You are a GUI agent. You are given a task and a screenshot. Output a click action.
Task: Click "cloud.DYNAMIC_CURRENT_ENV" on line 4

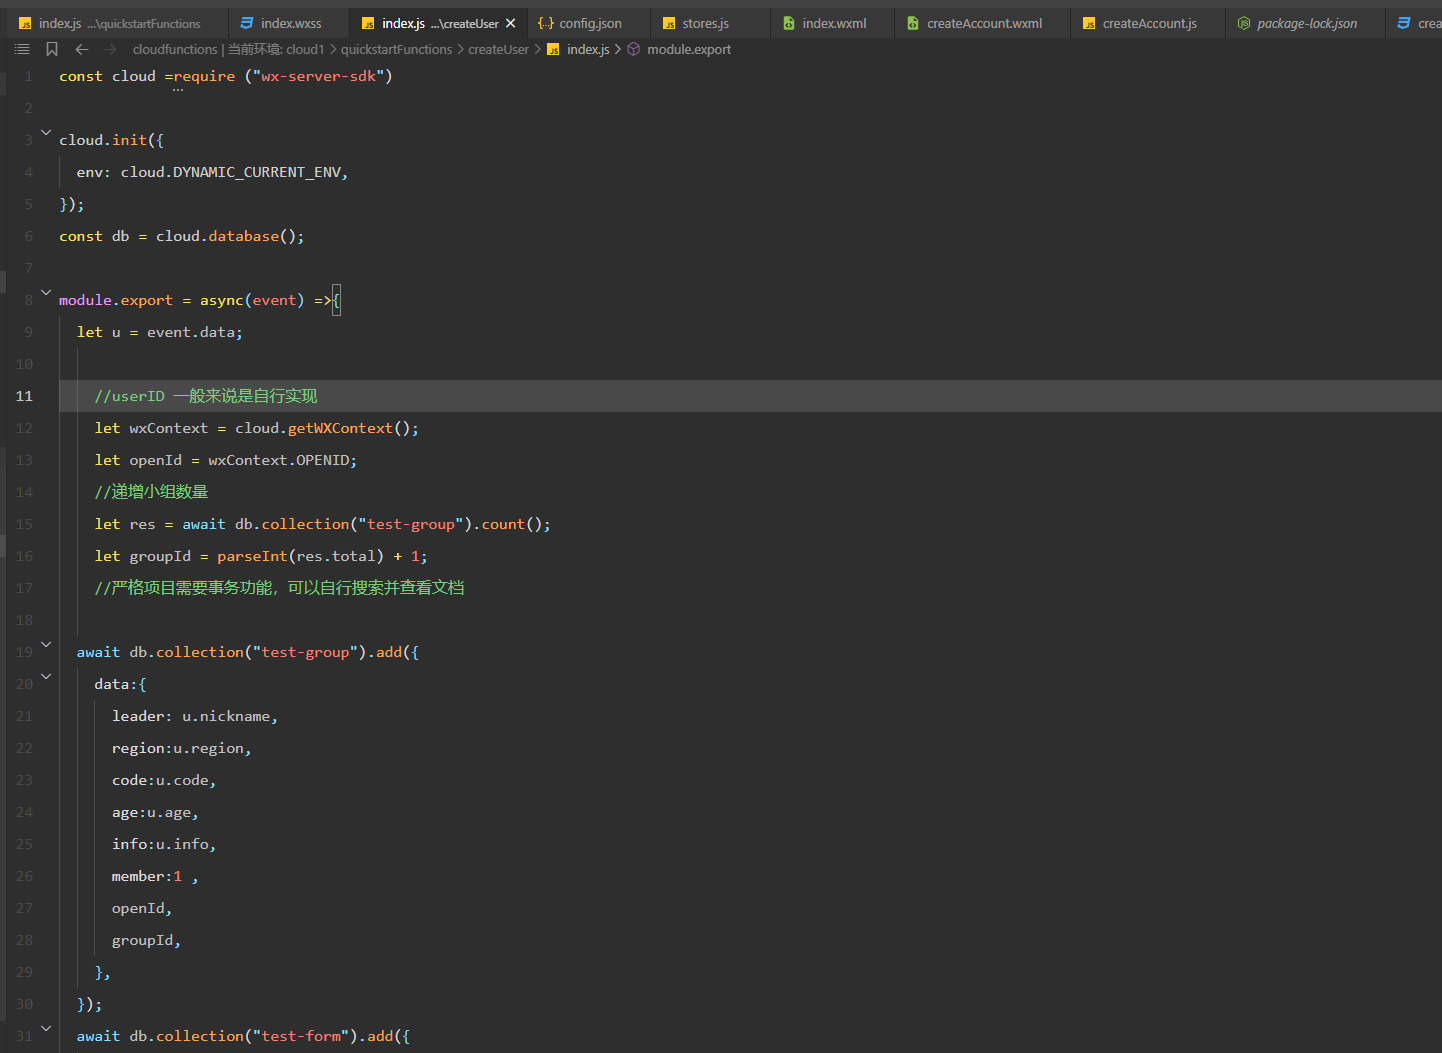[231, 172]
